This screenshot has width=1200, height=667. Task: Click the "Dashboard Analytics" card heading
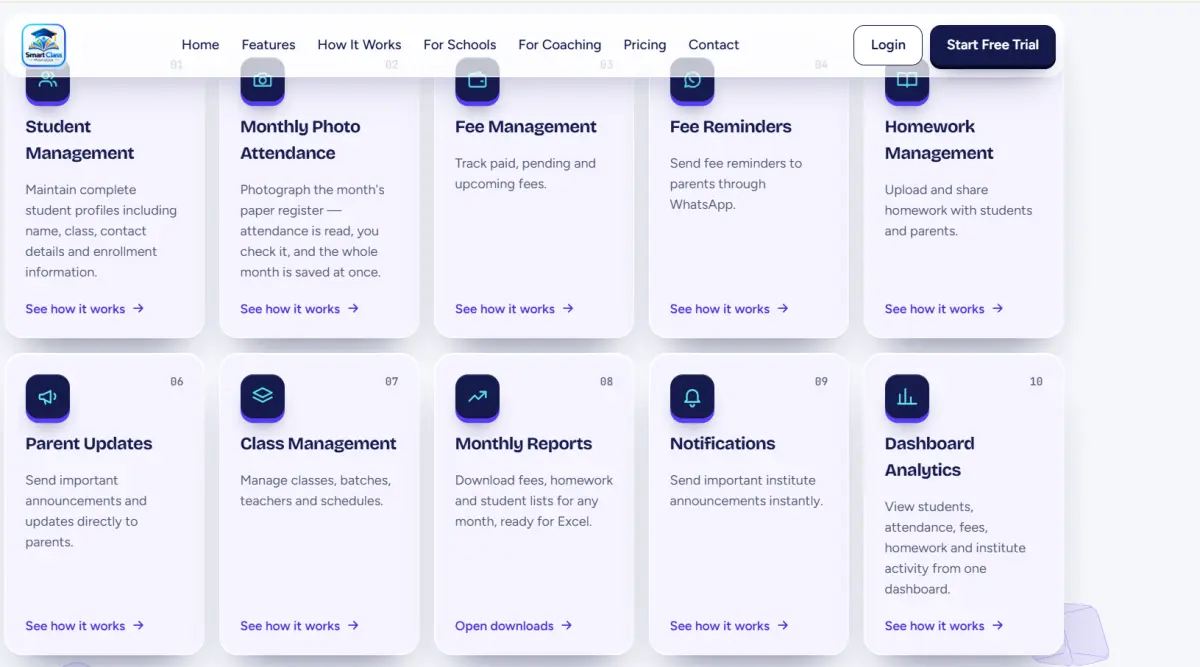pos(930,457)
